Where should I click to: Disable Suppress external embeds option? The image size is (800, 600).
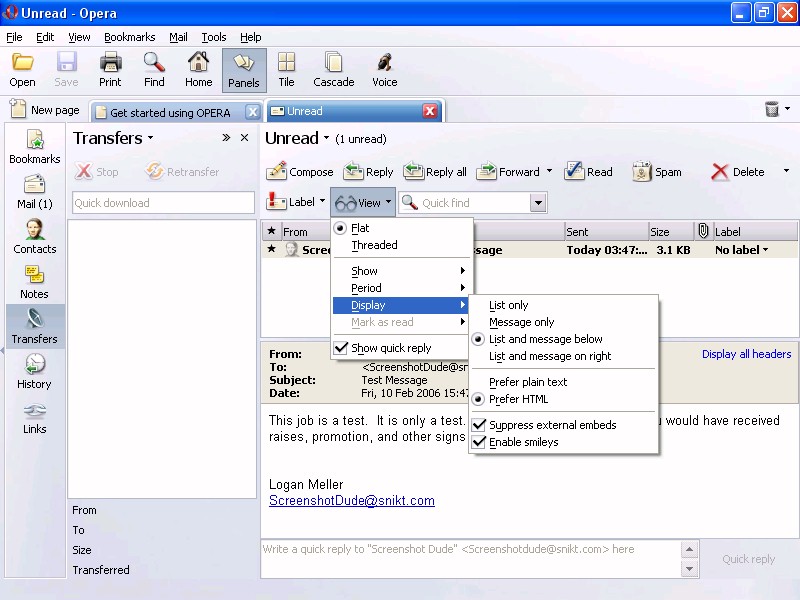tap(552, 425)
